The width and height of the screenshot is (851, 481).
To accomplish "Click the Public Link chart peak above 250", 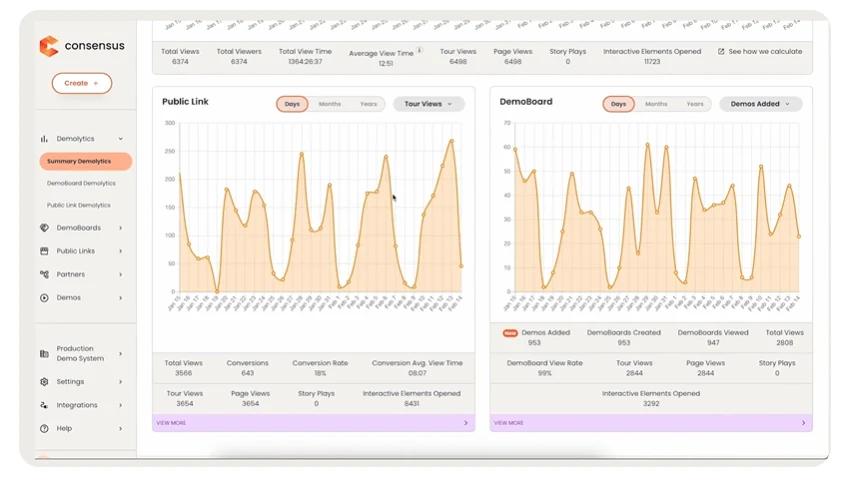I will coord(452,141).
